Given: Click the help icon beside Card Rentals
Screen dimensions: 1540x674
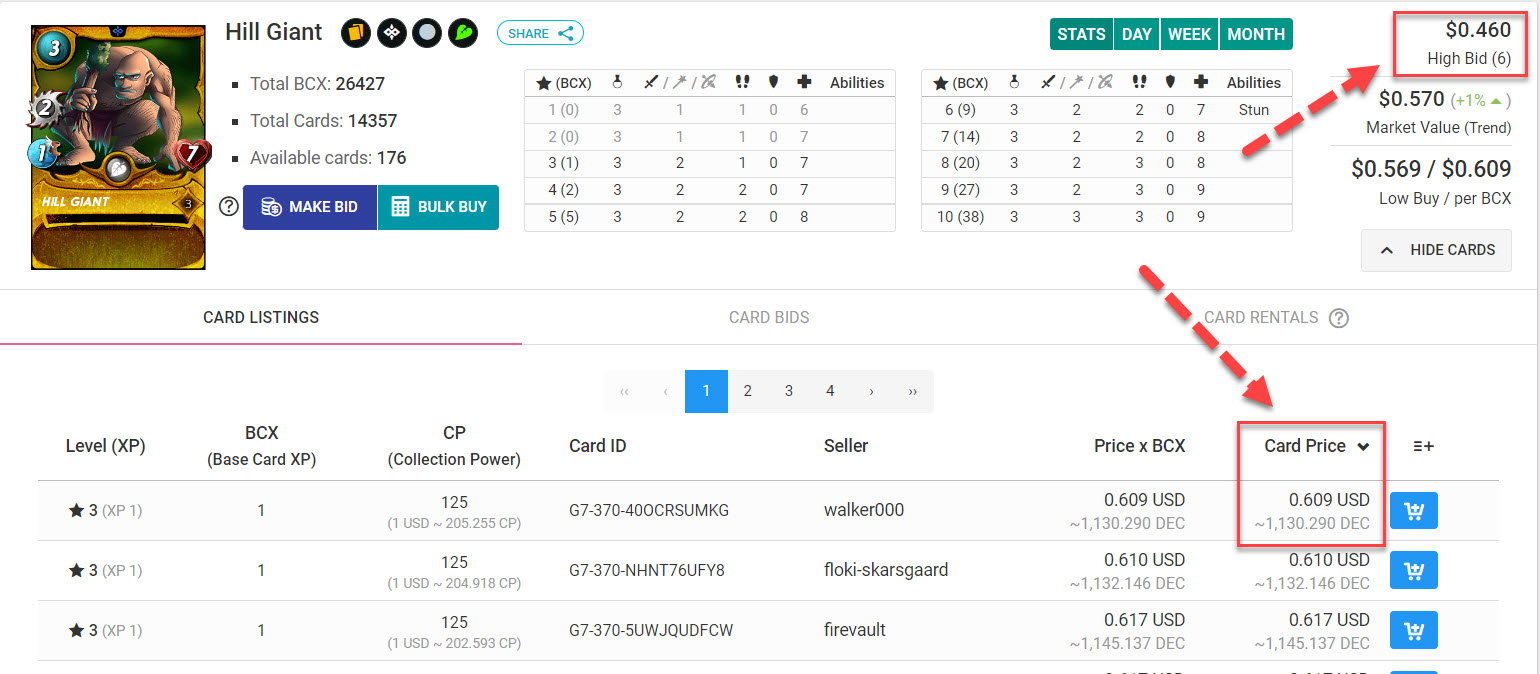Looking at the screenshot, I should [x=1339, y=318].
